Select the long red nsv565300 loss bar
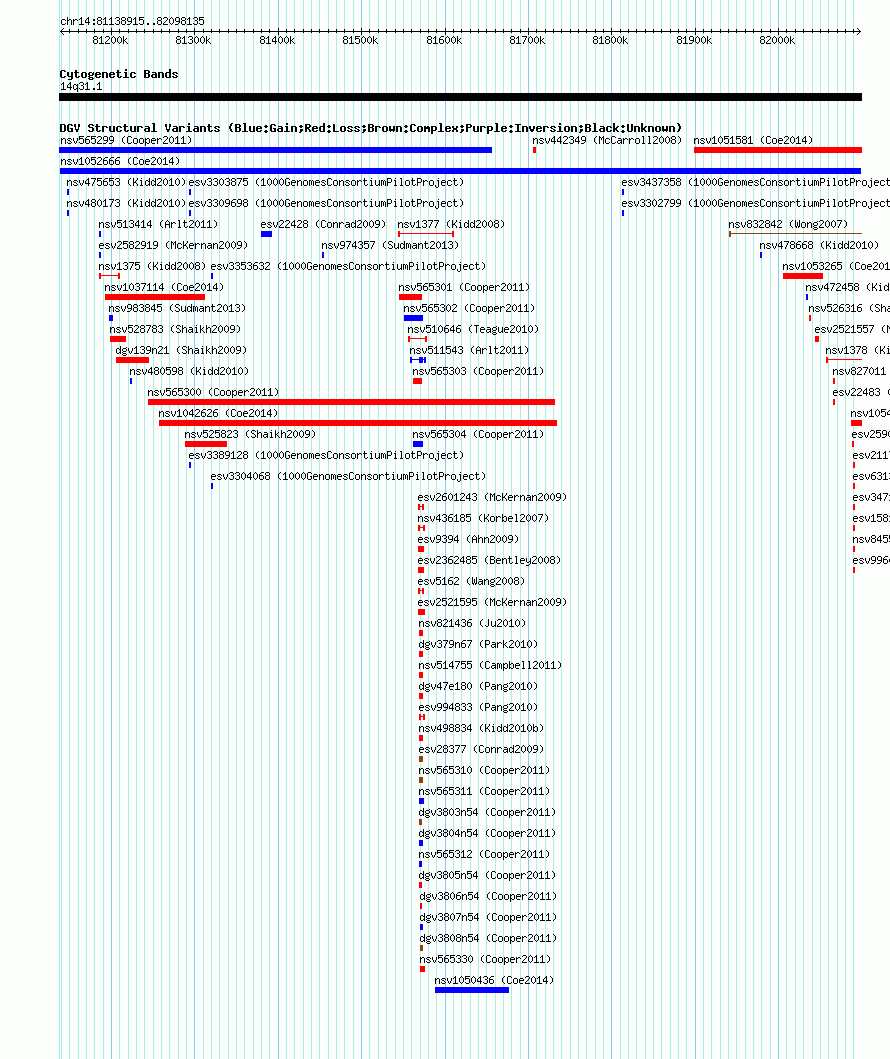 click(351, 402)
